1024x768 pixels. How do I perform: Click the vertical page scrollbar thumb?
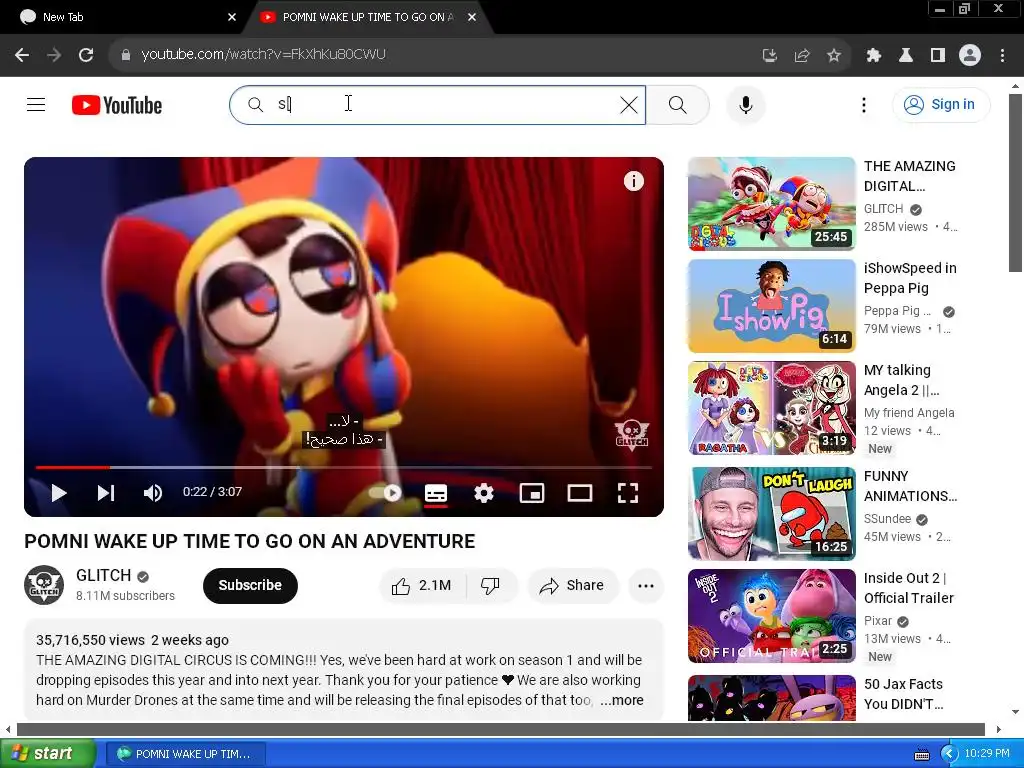[x=1015, y=183]
